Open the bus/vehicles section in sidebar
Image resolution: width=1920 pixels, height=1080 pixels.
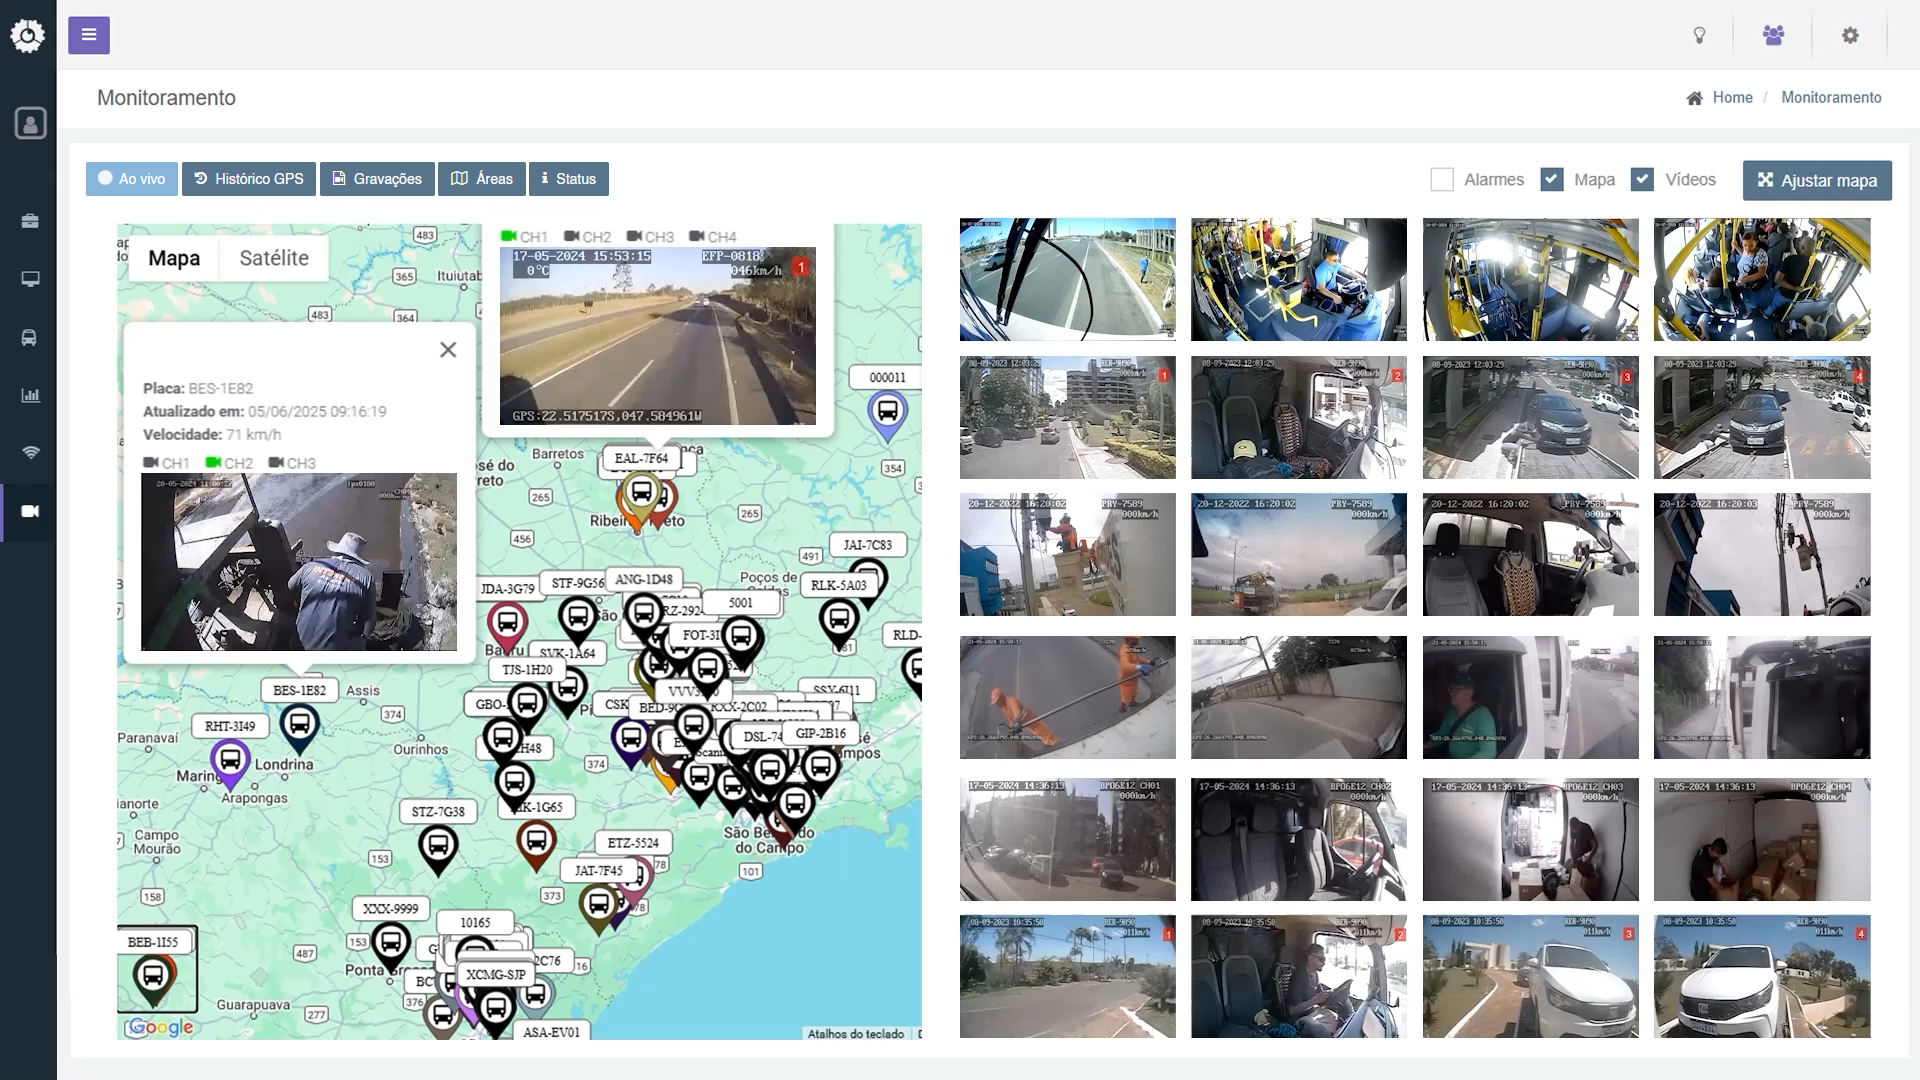[x=30, y=337]
